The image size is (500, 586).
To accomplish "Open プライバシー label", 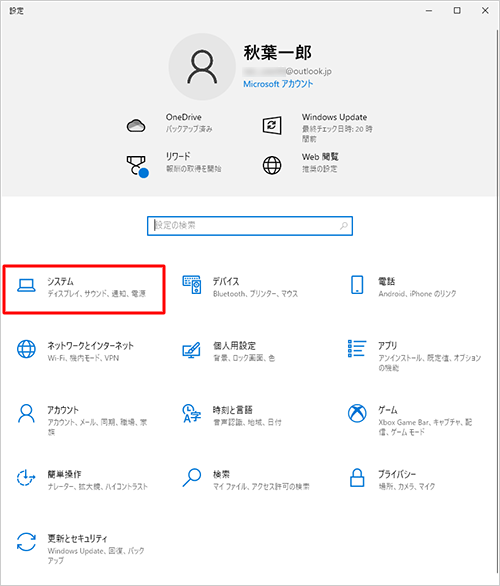I will [x=397, y=474].
